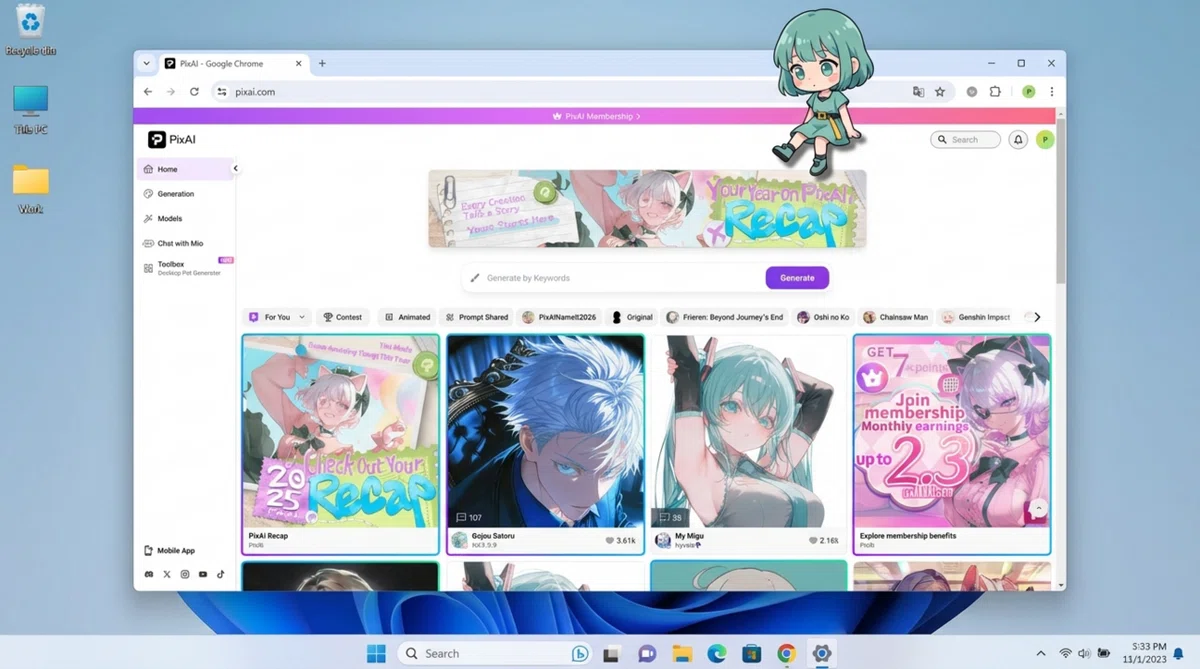Screen dimensions: 1200x669
Task: Select the This PC desktop icon
Action: (30, 110)
